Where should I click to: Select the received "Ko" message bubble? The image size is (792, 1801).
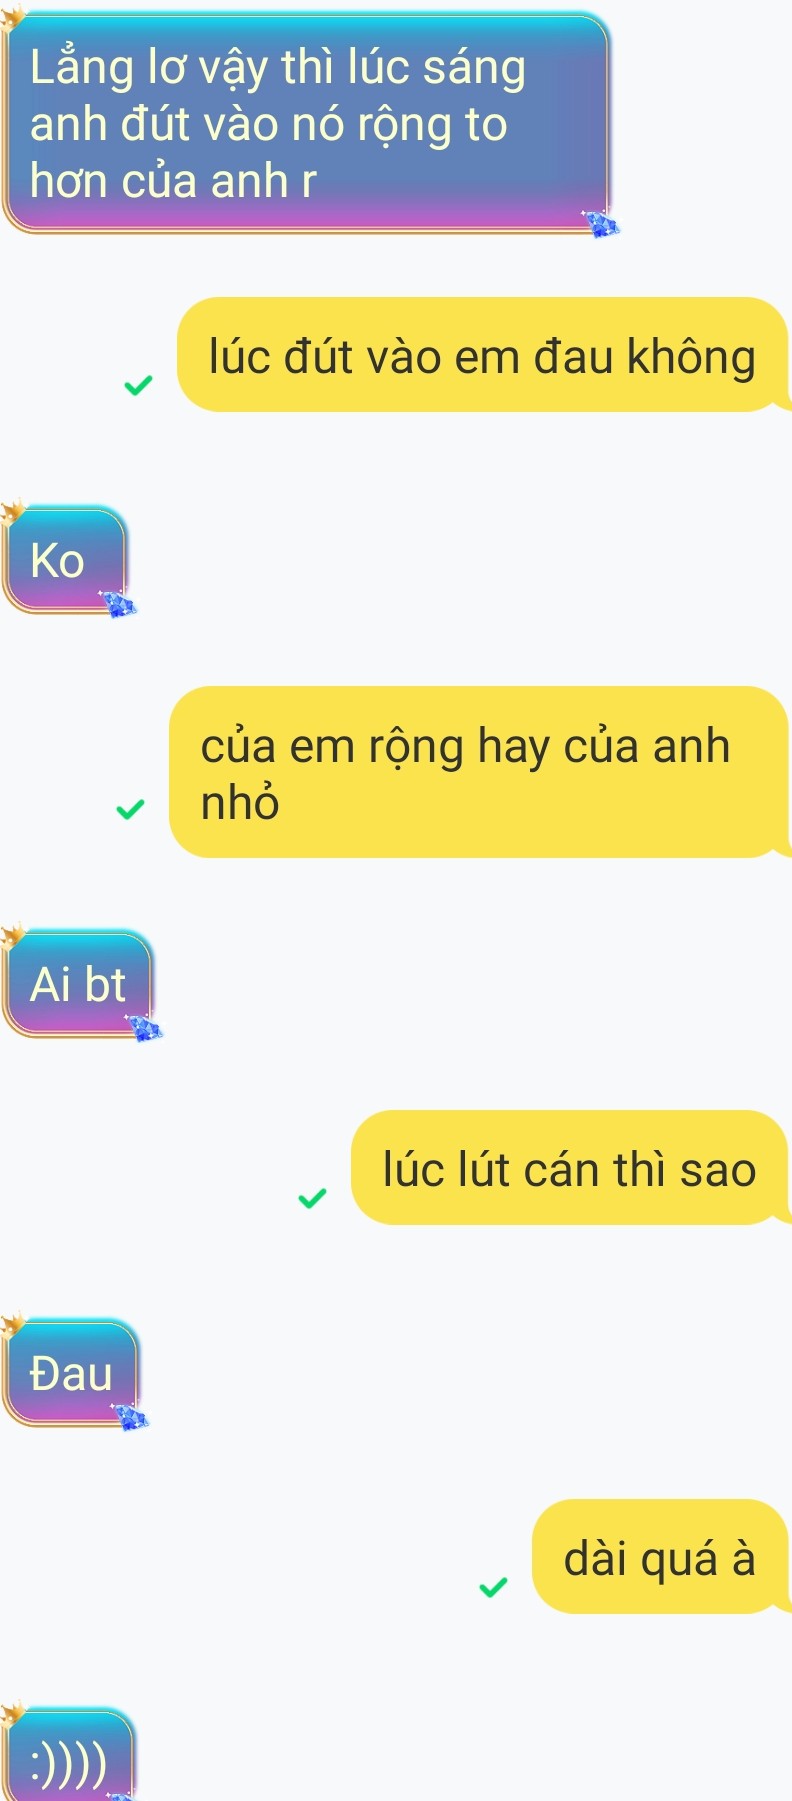65,560
